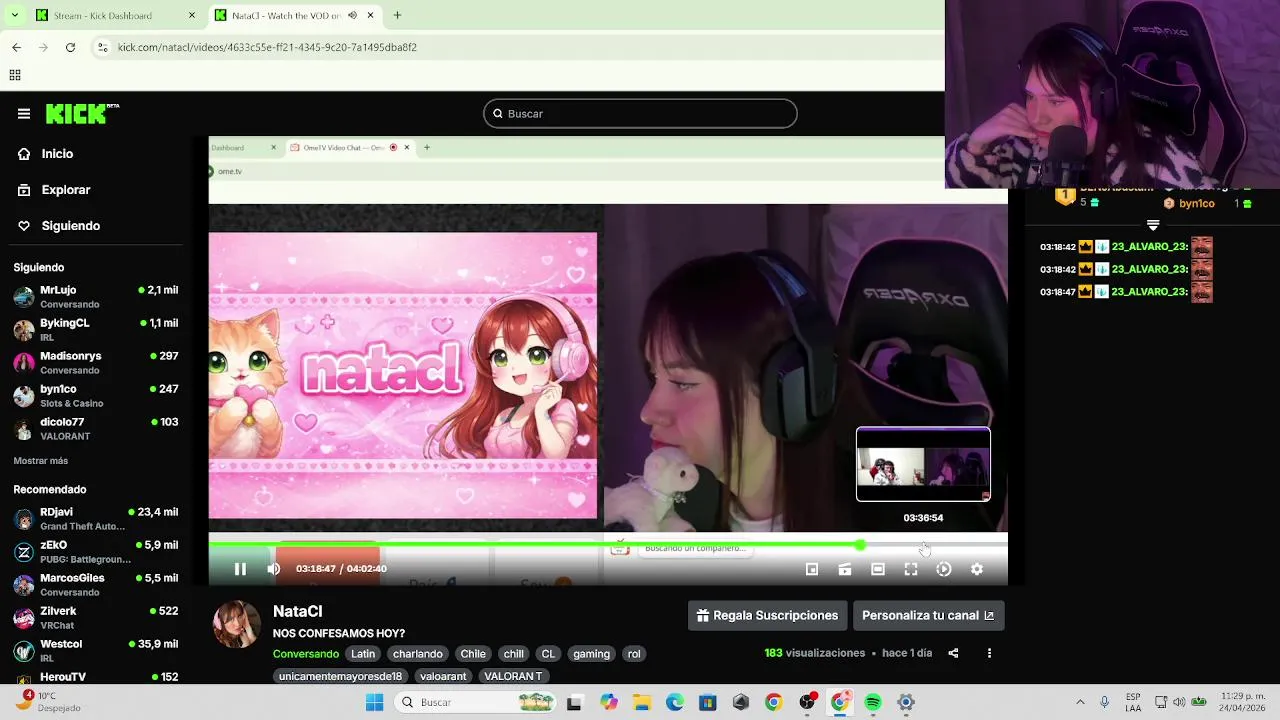Switch the video to fullscreen
The image size is (1280, 720).
(x=911, y=569)
